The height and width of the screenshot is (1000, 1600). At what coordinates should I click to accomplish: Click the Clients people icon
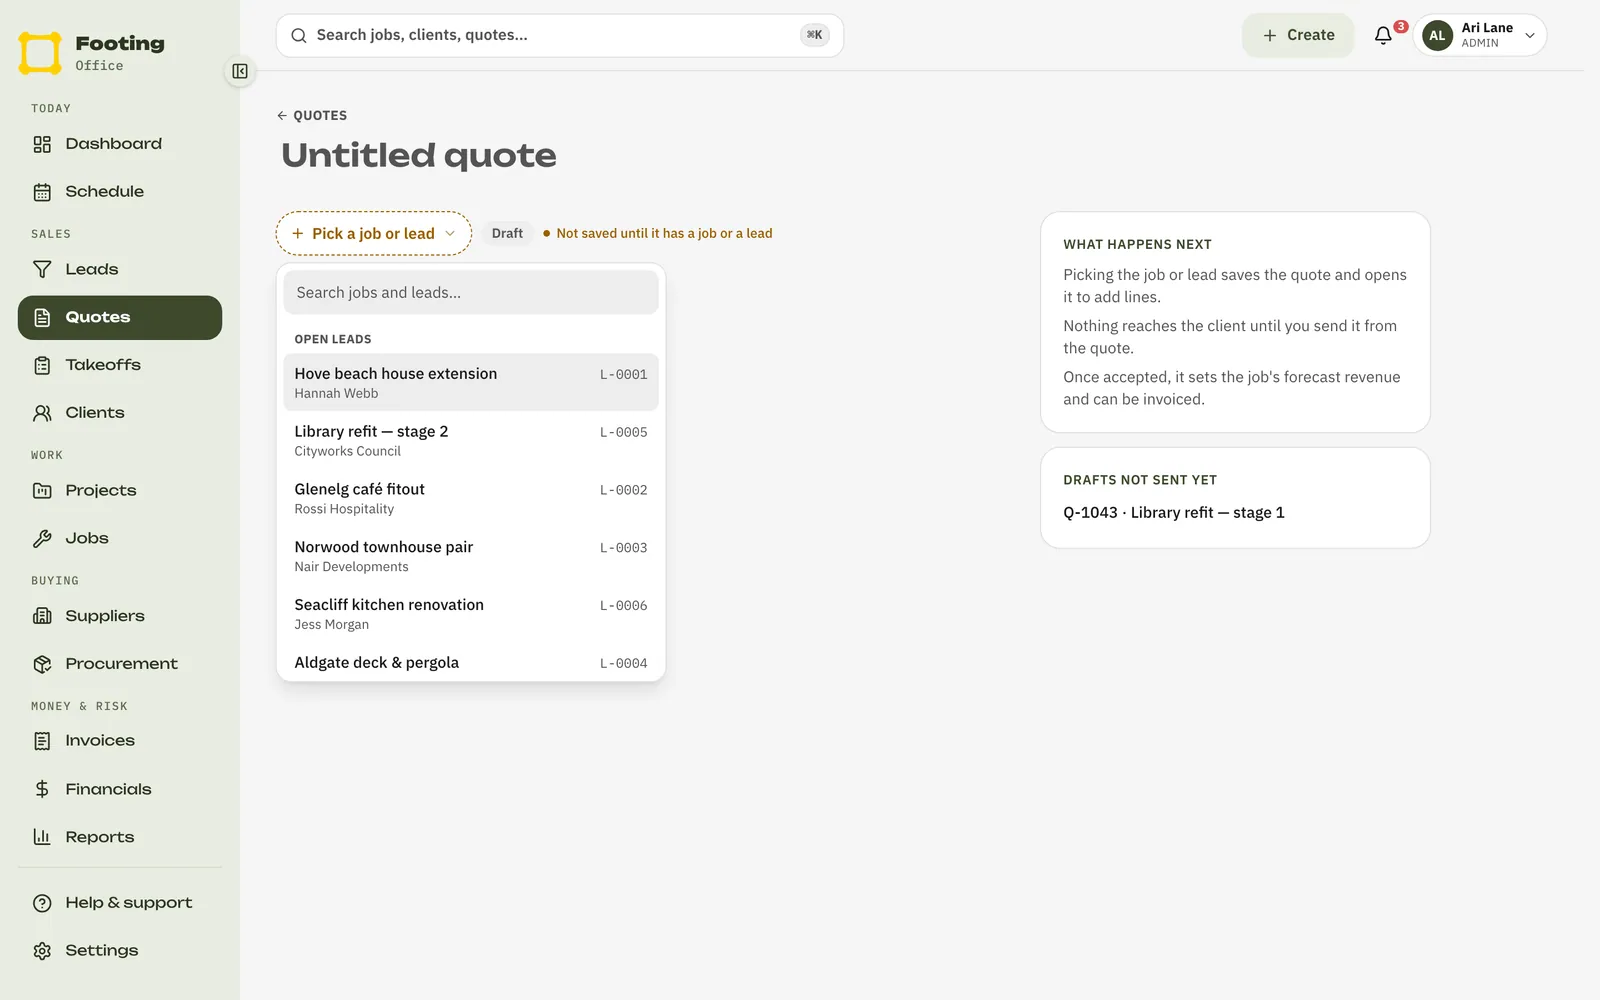(x=42, y=413)
